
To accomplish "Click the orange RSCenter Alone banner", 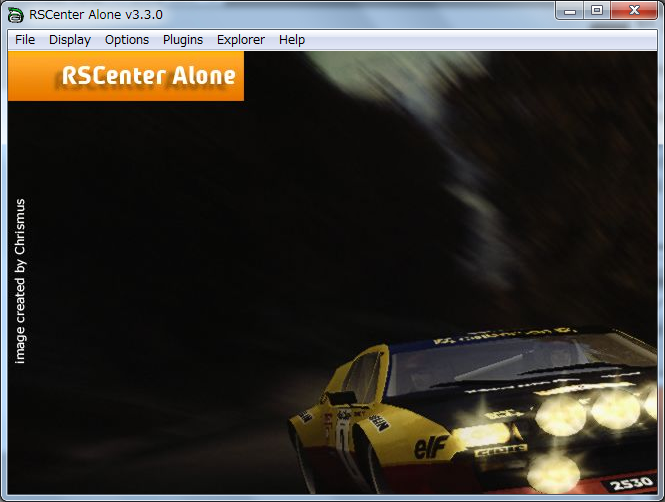I will (x=126, y=76).
